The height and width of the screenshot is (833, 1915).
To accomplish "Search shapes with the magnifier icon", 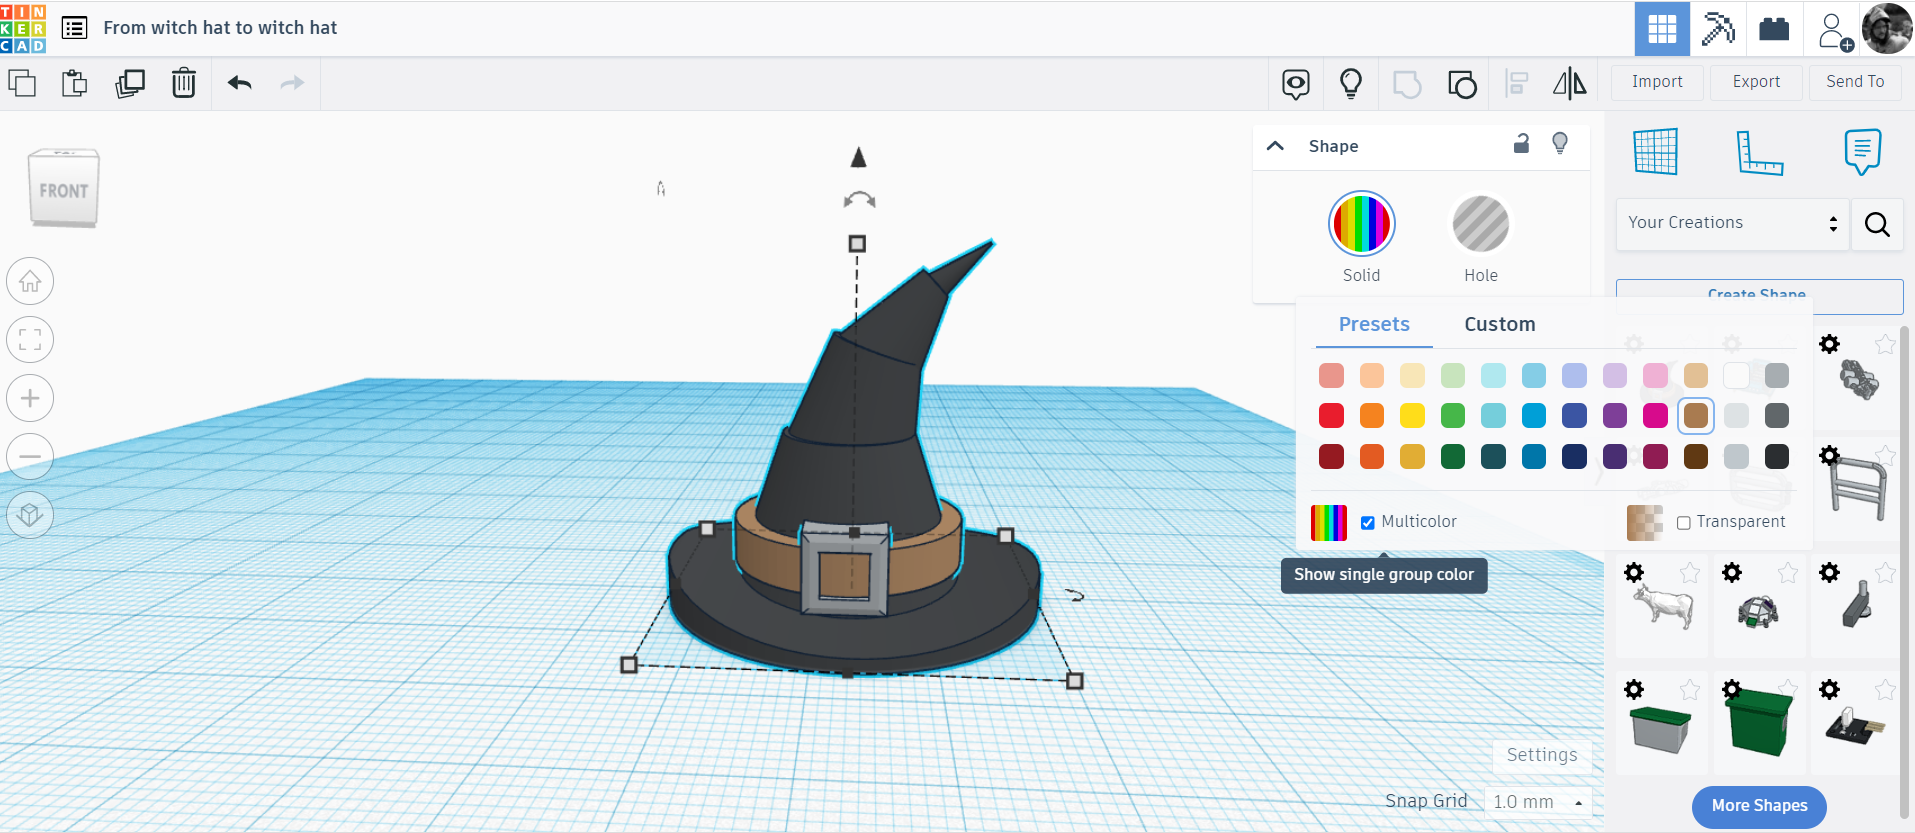I will coord(1877,224).
